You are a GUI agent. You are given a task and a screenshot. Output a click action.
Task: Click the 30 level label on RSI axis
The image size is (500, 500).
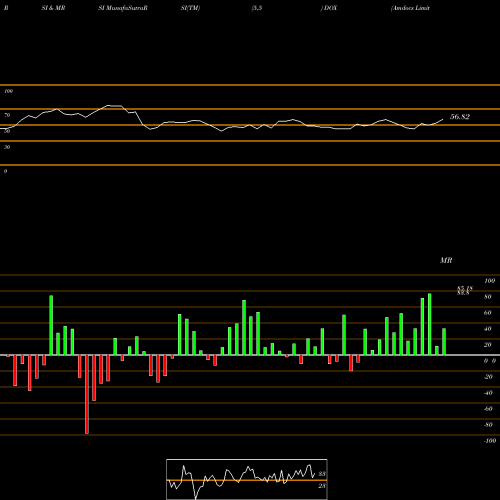tap(7, 147)
